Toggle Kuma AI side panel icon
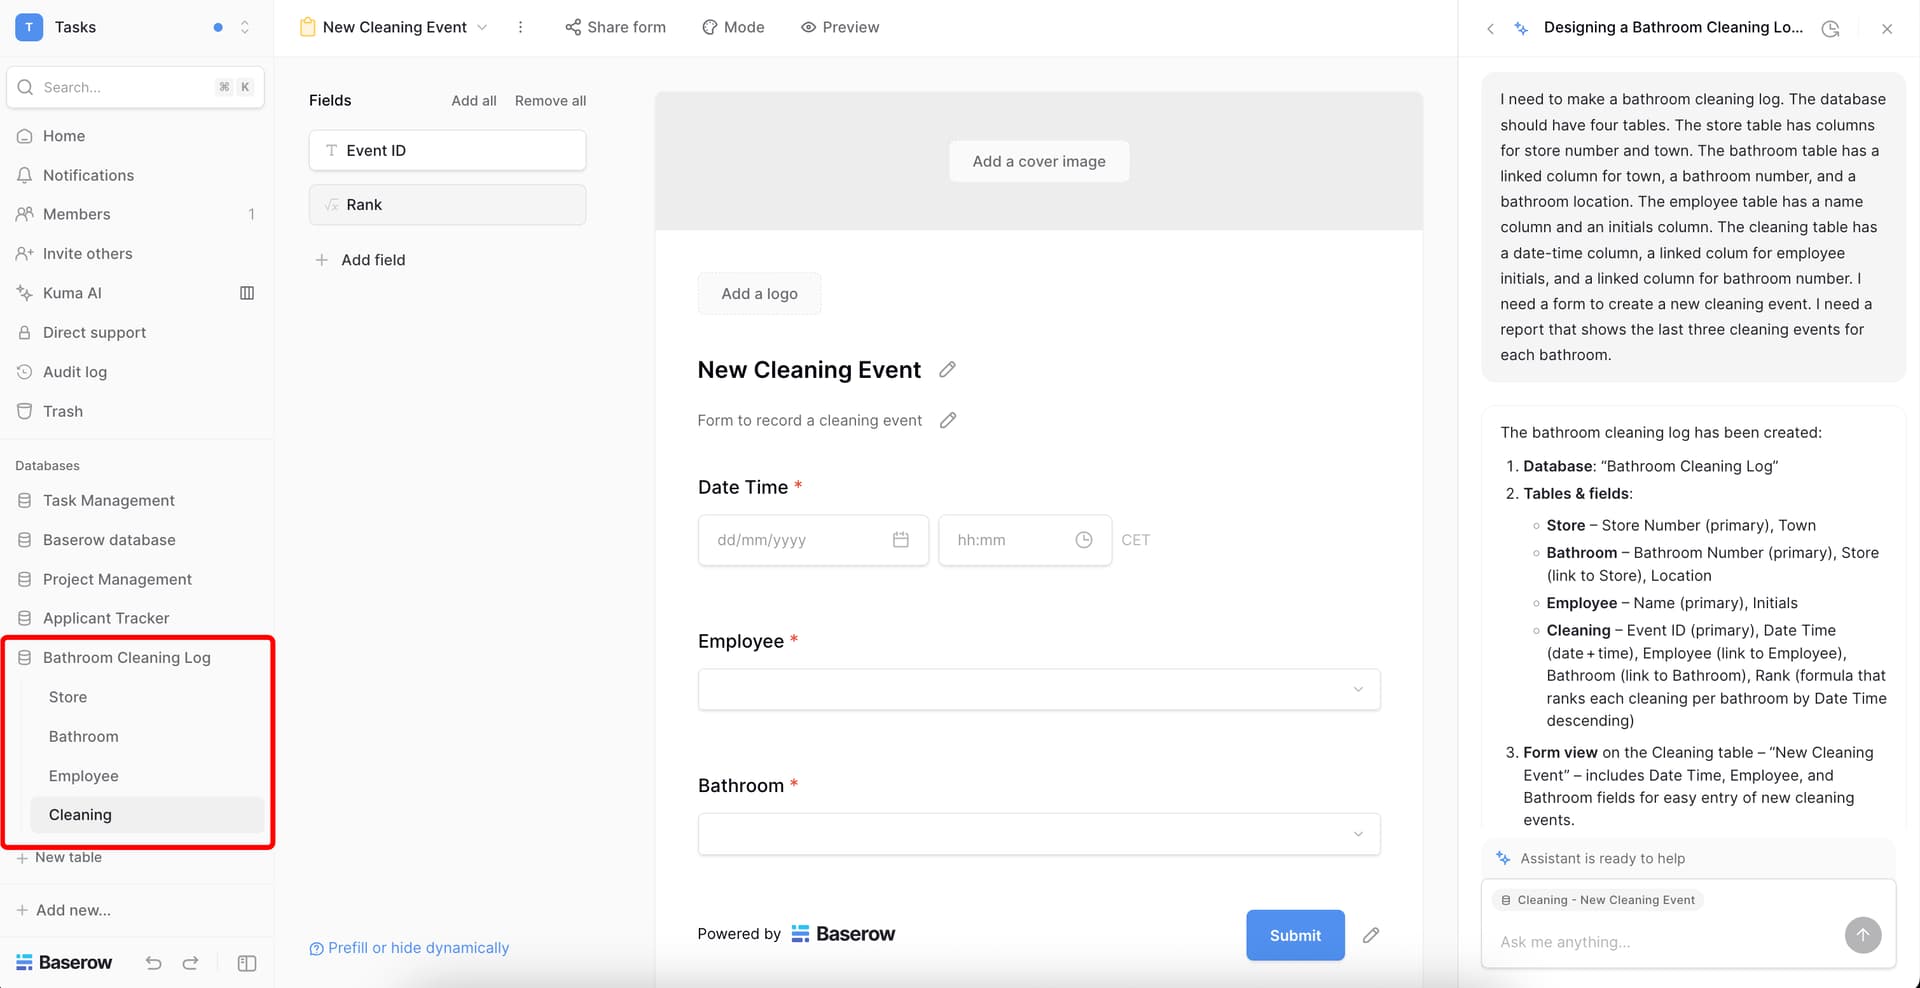This screenshot has width=1920, height=988. pyautogui.click(x=247, y=293)
